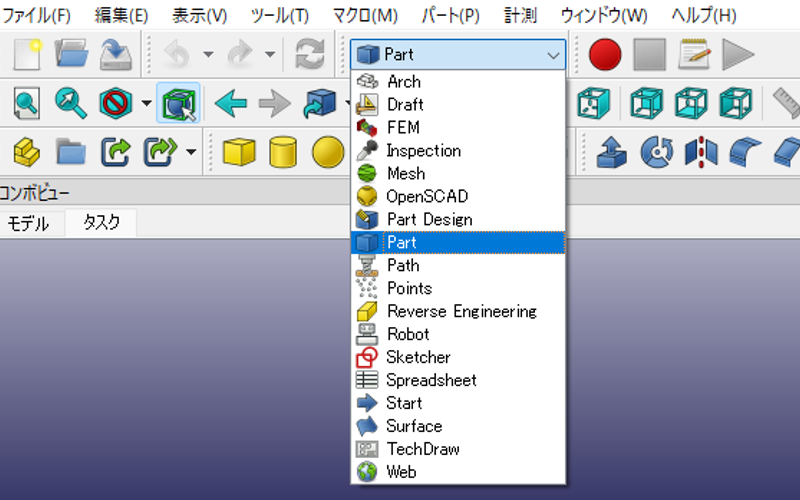The image size is (800, 500).
Task: Go back with left teal arrow
Action: [x=231, y=104]
